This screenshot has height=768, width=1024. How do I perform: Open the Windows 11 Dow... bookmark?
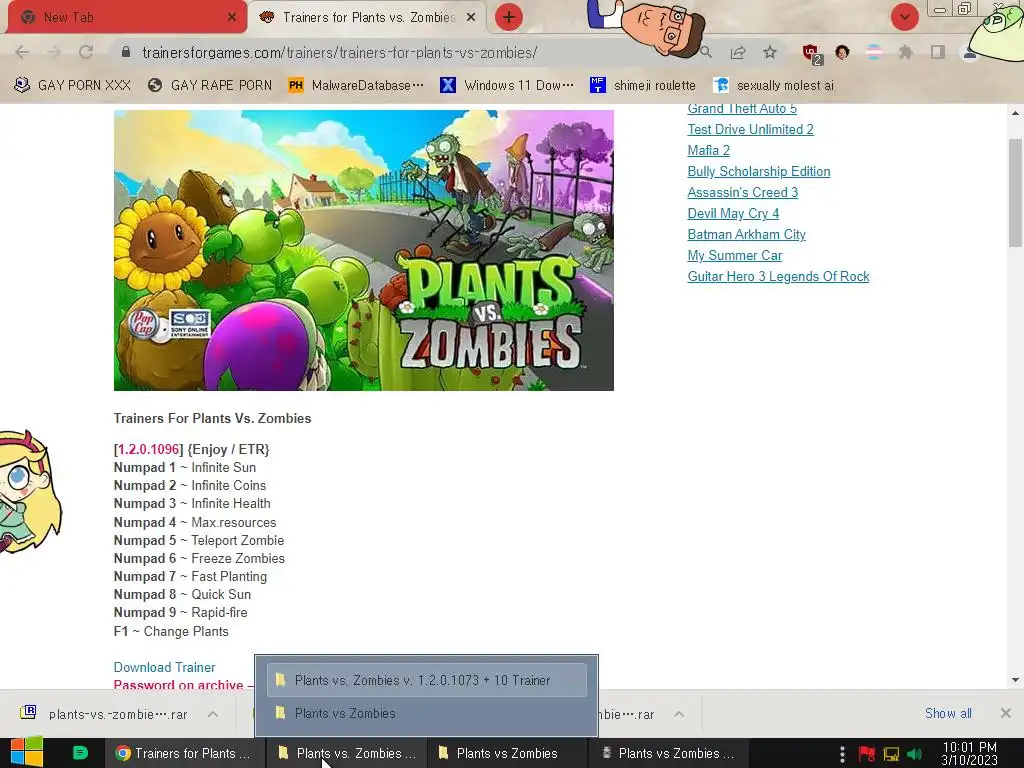(507, 85)
